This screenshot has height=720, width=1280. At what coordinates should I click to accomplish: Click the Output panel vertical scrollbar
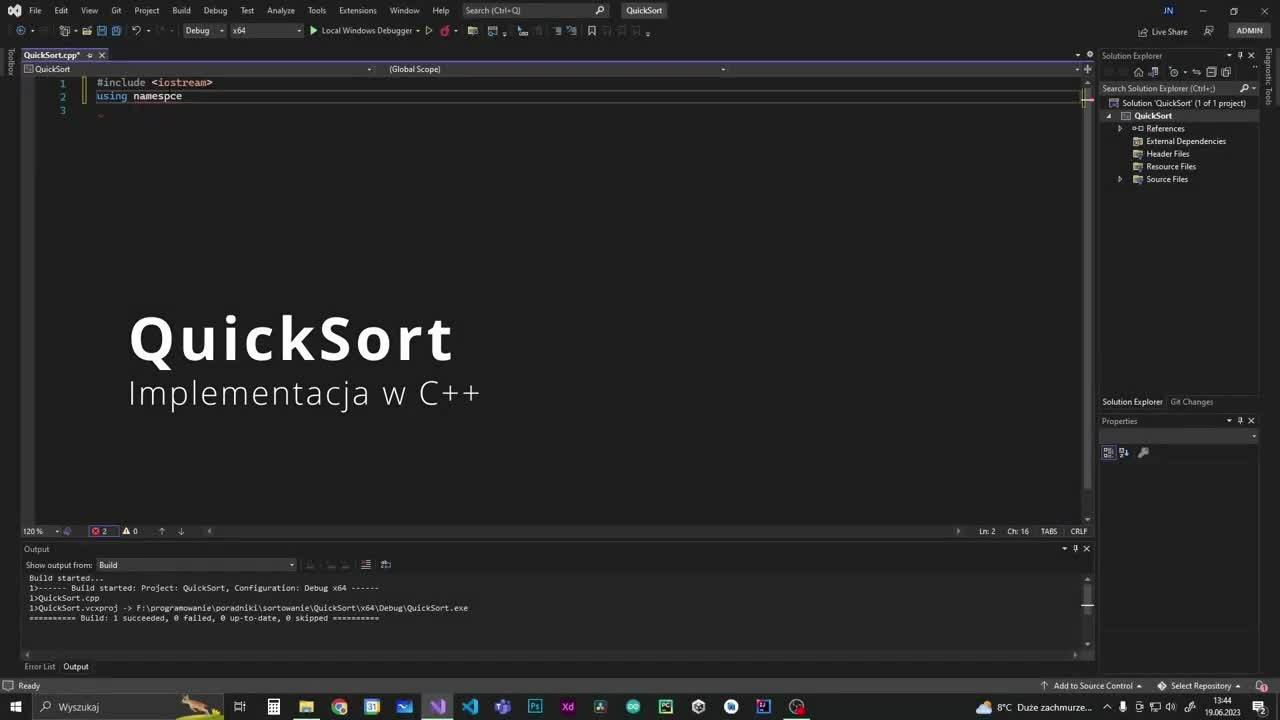click(x=1087, y=610)
